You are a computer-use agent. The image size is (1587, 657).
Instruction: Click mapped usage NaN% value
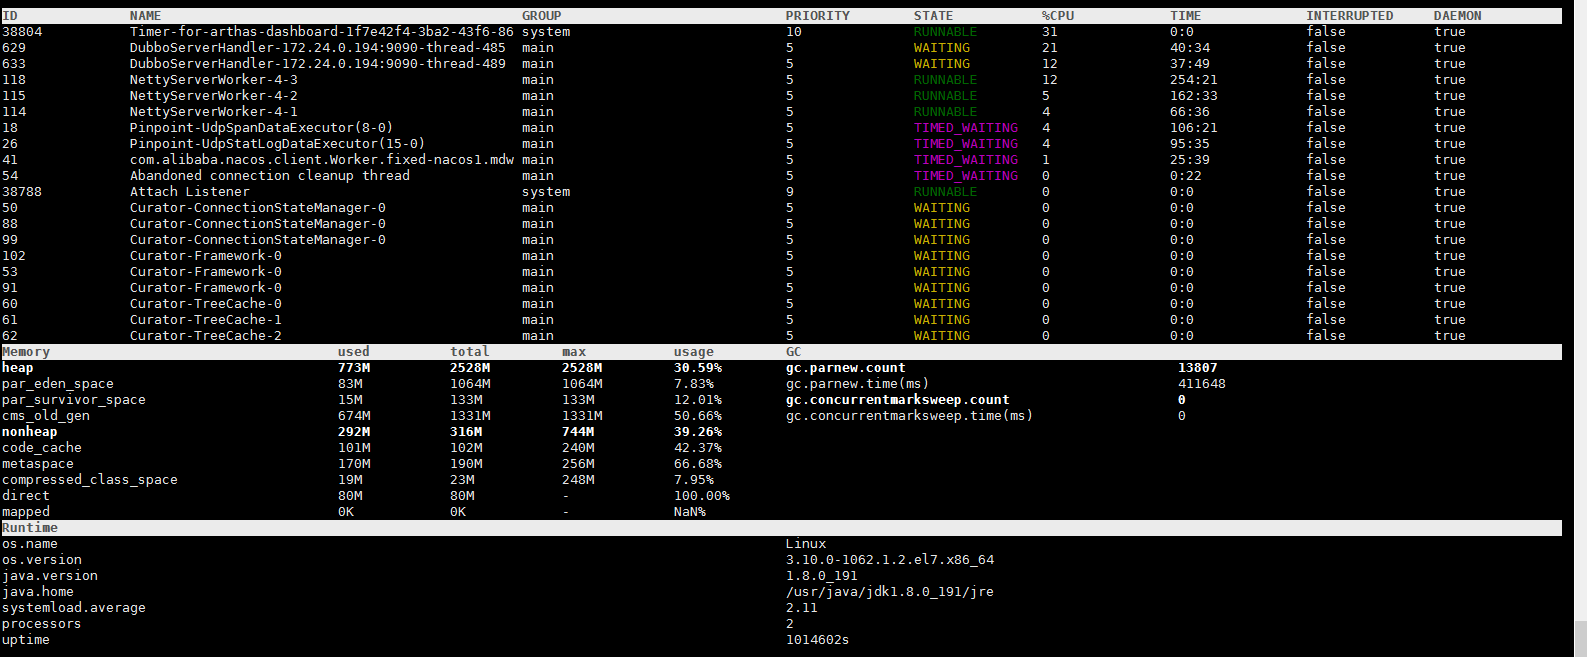click(x=689, y=512)
